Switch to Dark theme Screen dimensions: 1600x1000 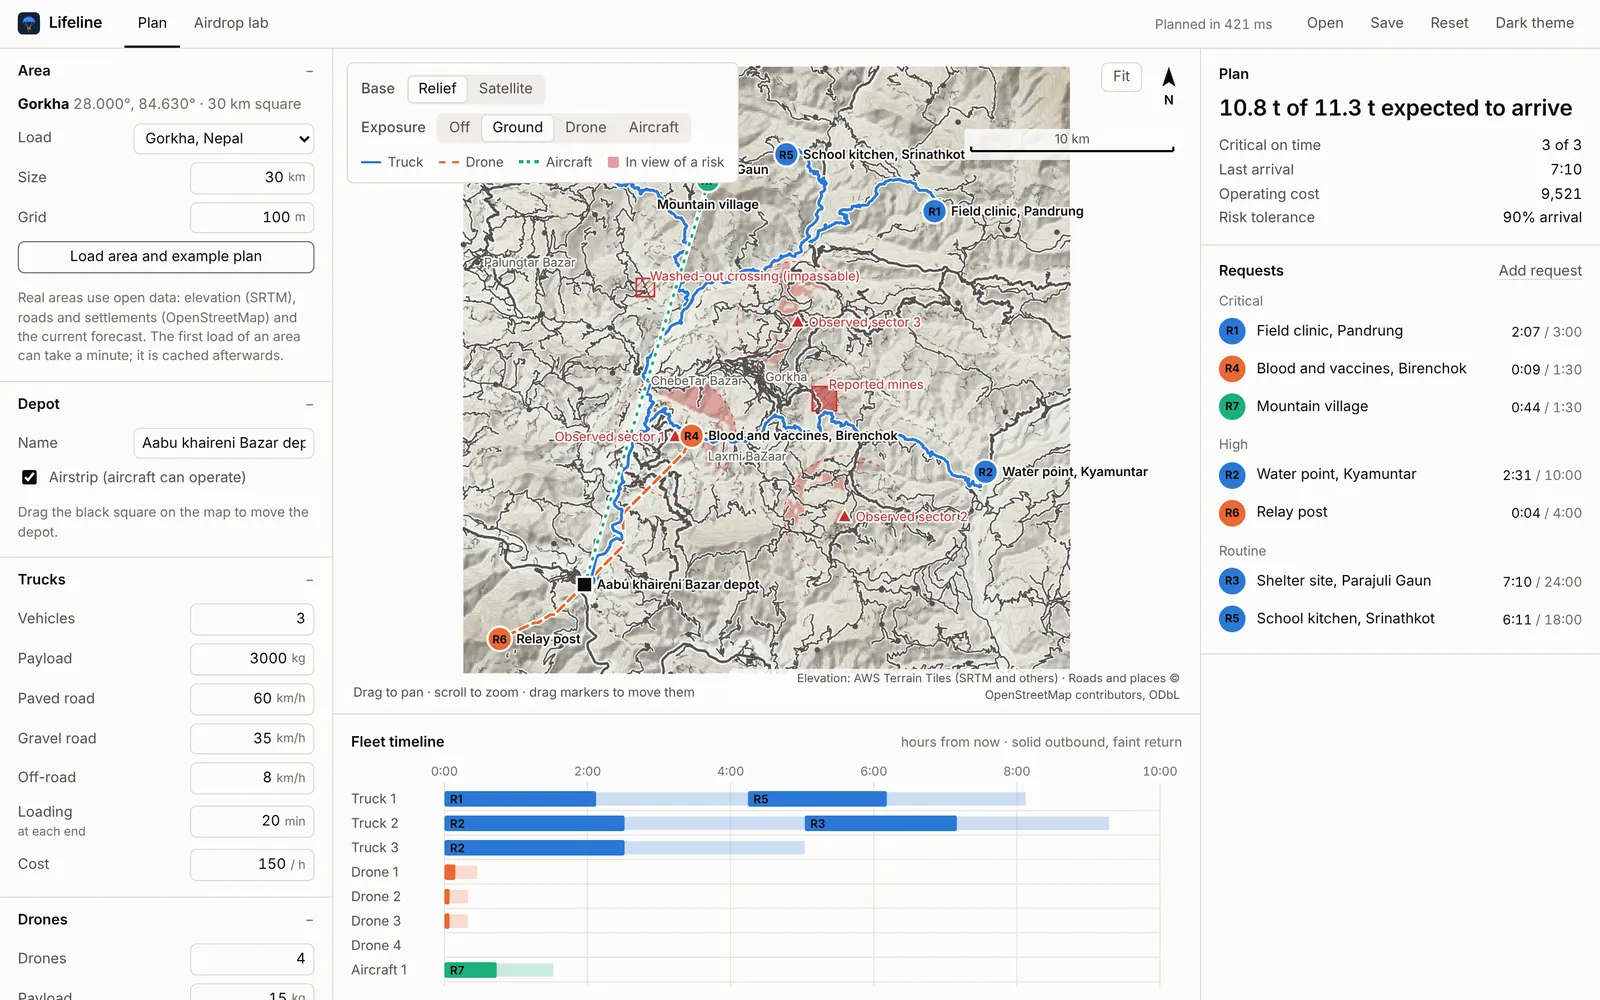(1534, 23)
